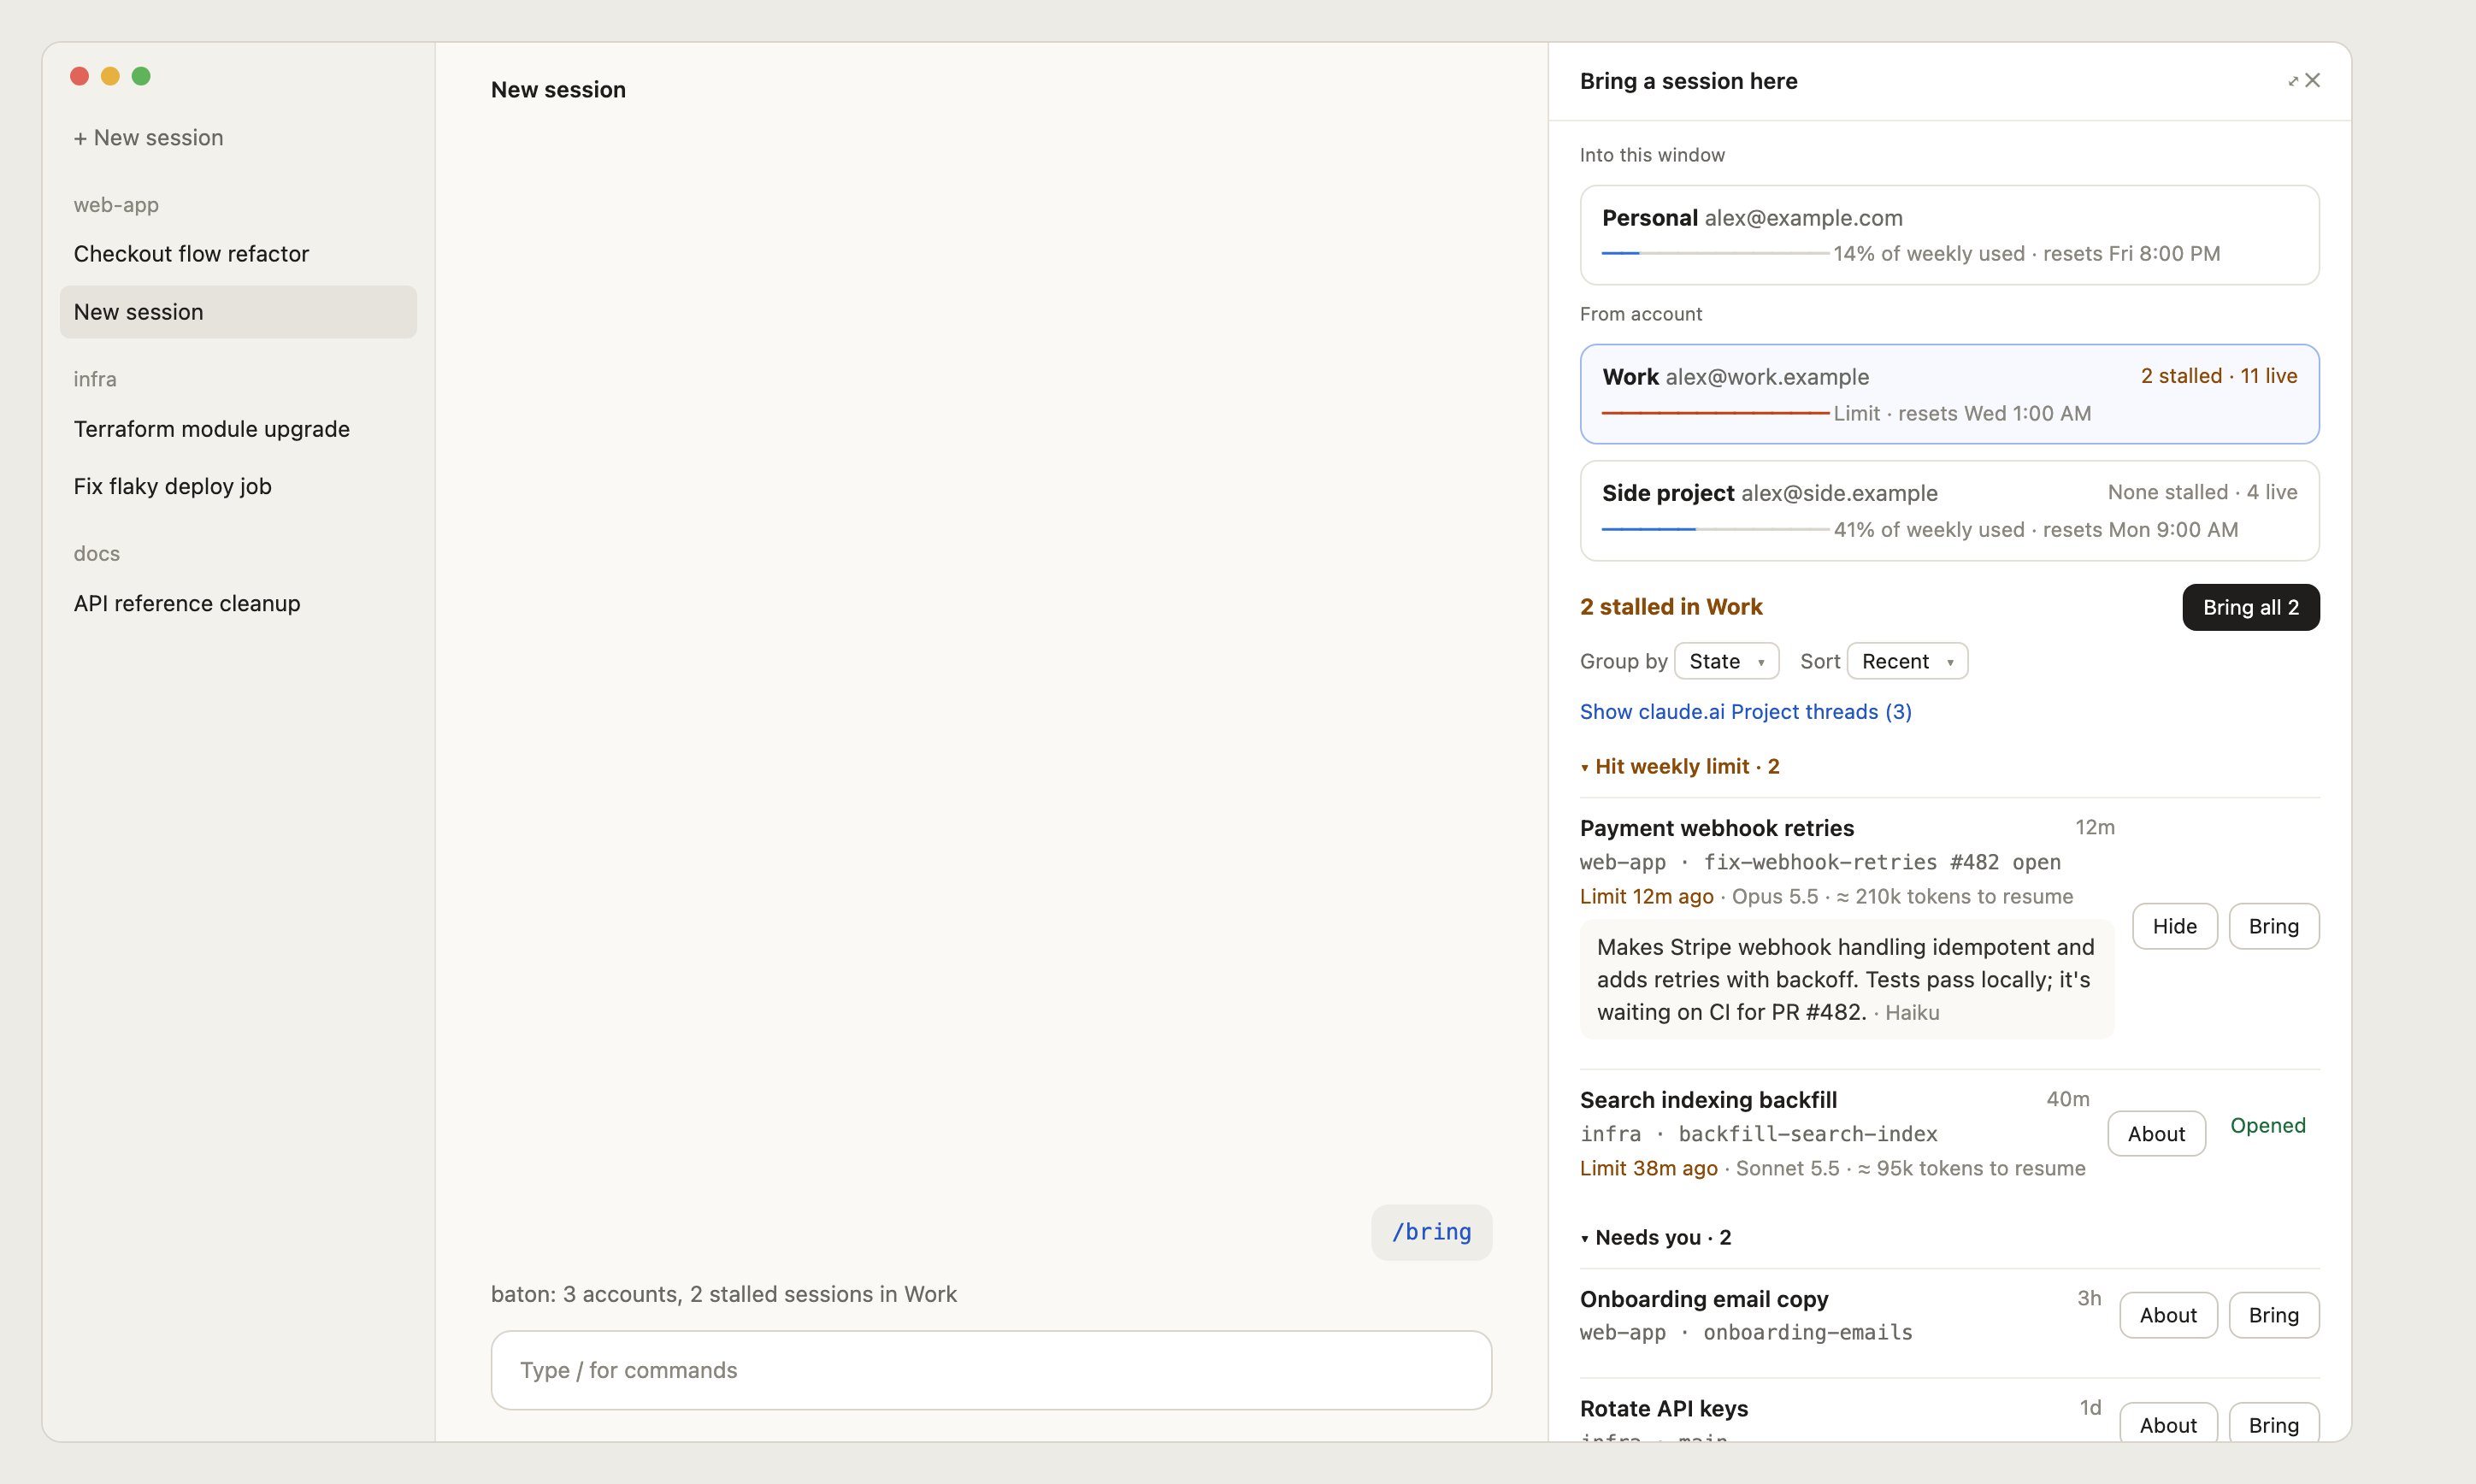Click the baton accounts status line
This screenshot has height=1484, width=2476.
tap(724, 1294)
